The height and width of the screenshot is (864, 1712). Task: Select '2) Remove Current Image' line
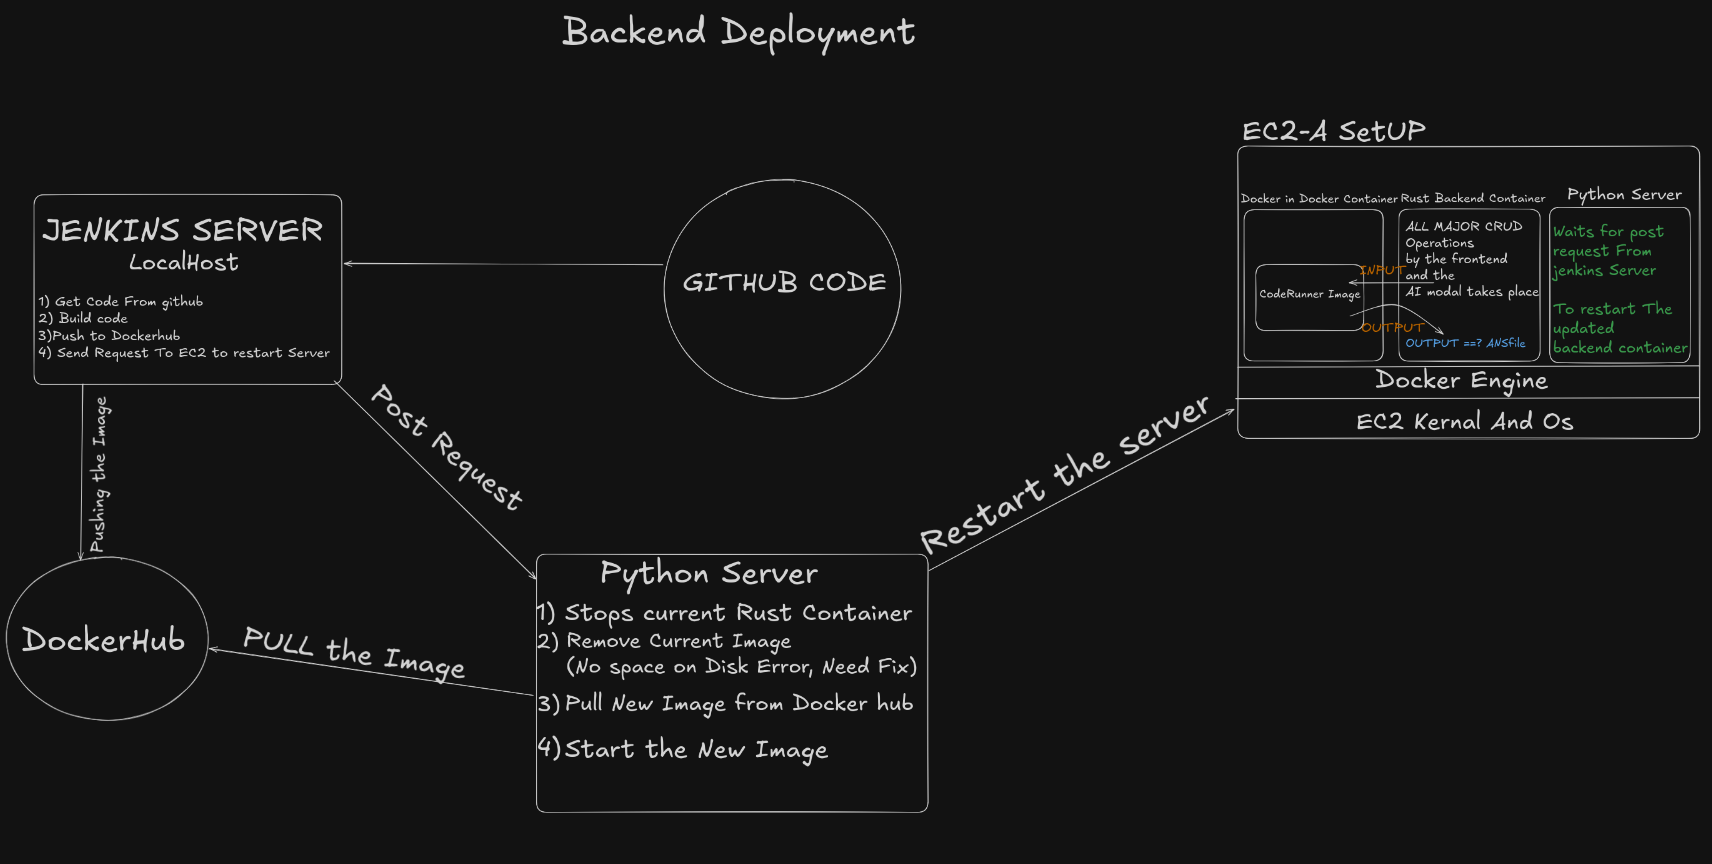[665, 641]
